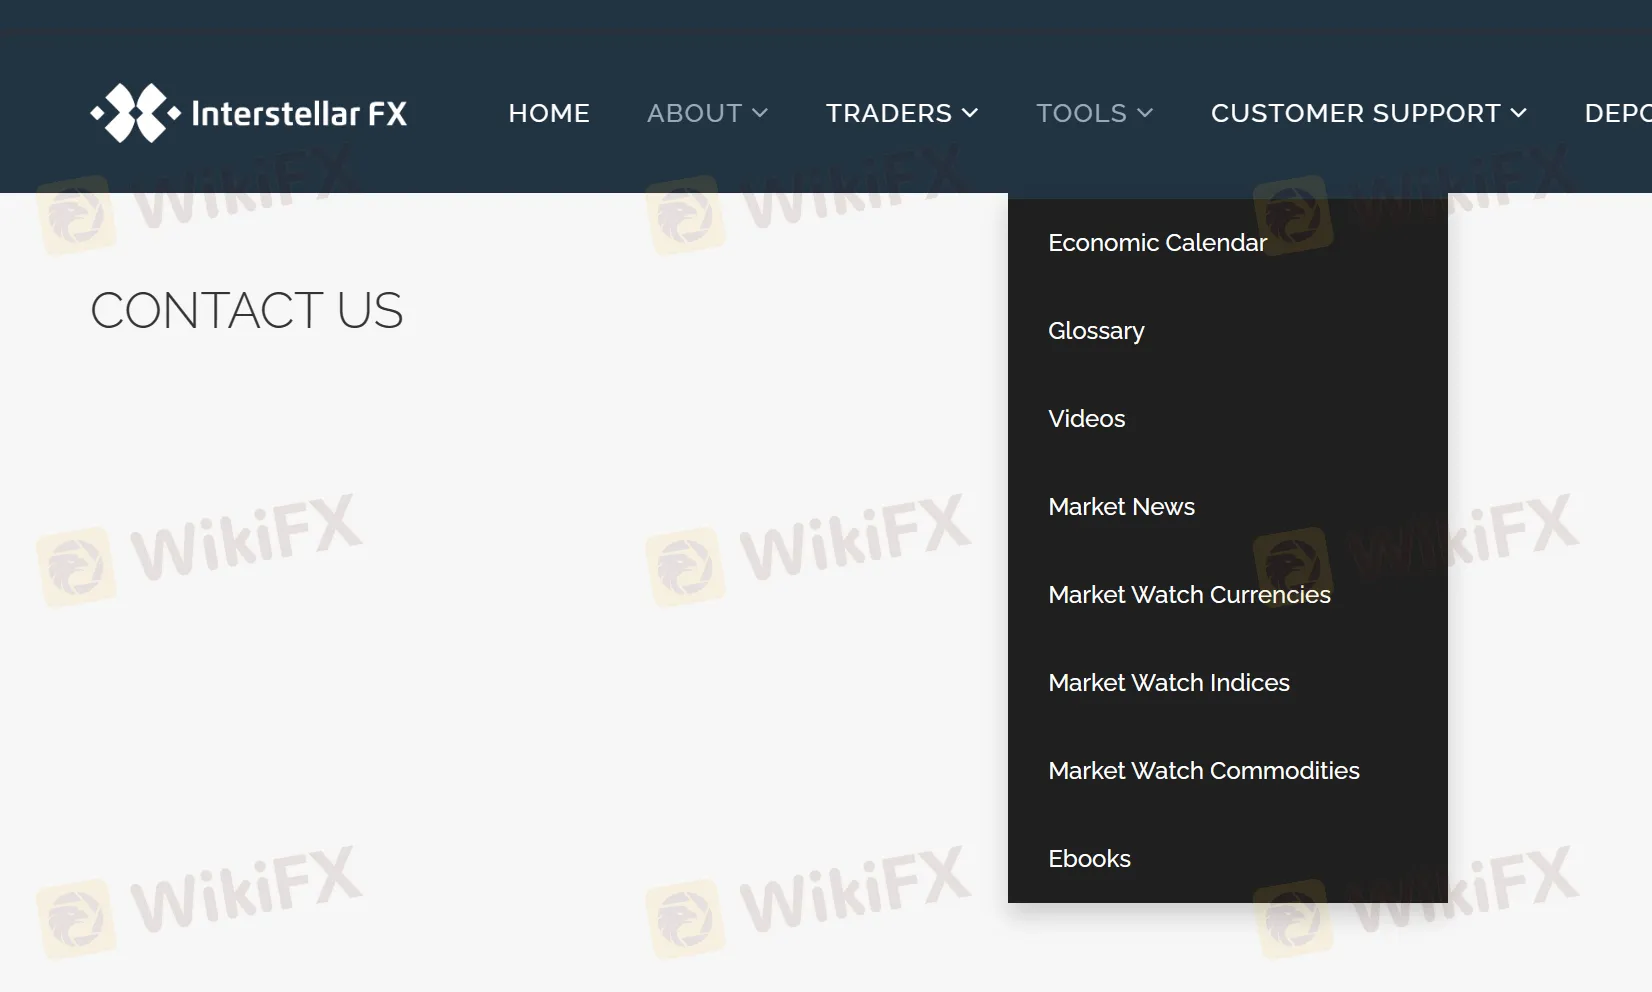Expand the chevron arrow beside ABOUT

tap(760, 113)
